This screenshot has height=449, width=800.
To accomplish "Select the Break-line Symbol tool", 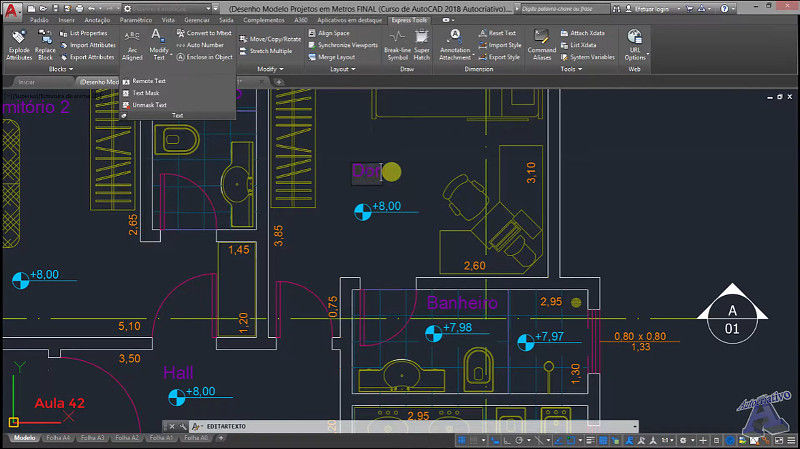I will click(397, 45).
